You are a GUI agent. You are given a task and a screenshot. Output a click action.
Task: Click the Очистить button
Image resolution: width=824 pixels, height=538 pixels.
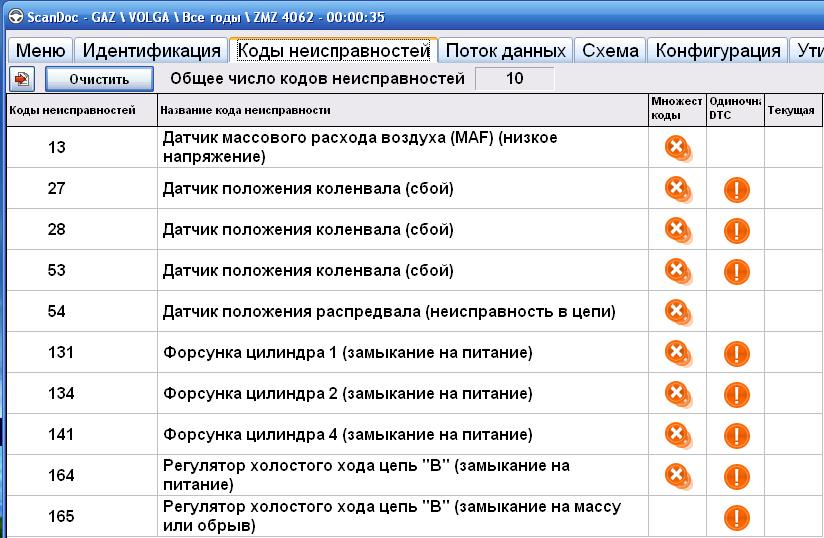coord(99,79)
